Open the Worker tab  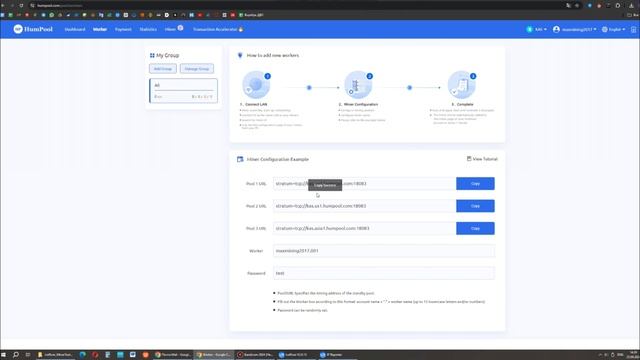[x=100, y=29]
